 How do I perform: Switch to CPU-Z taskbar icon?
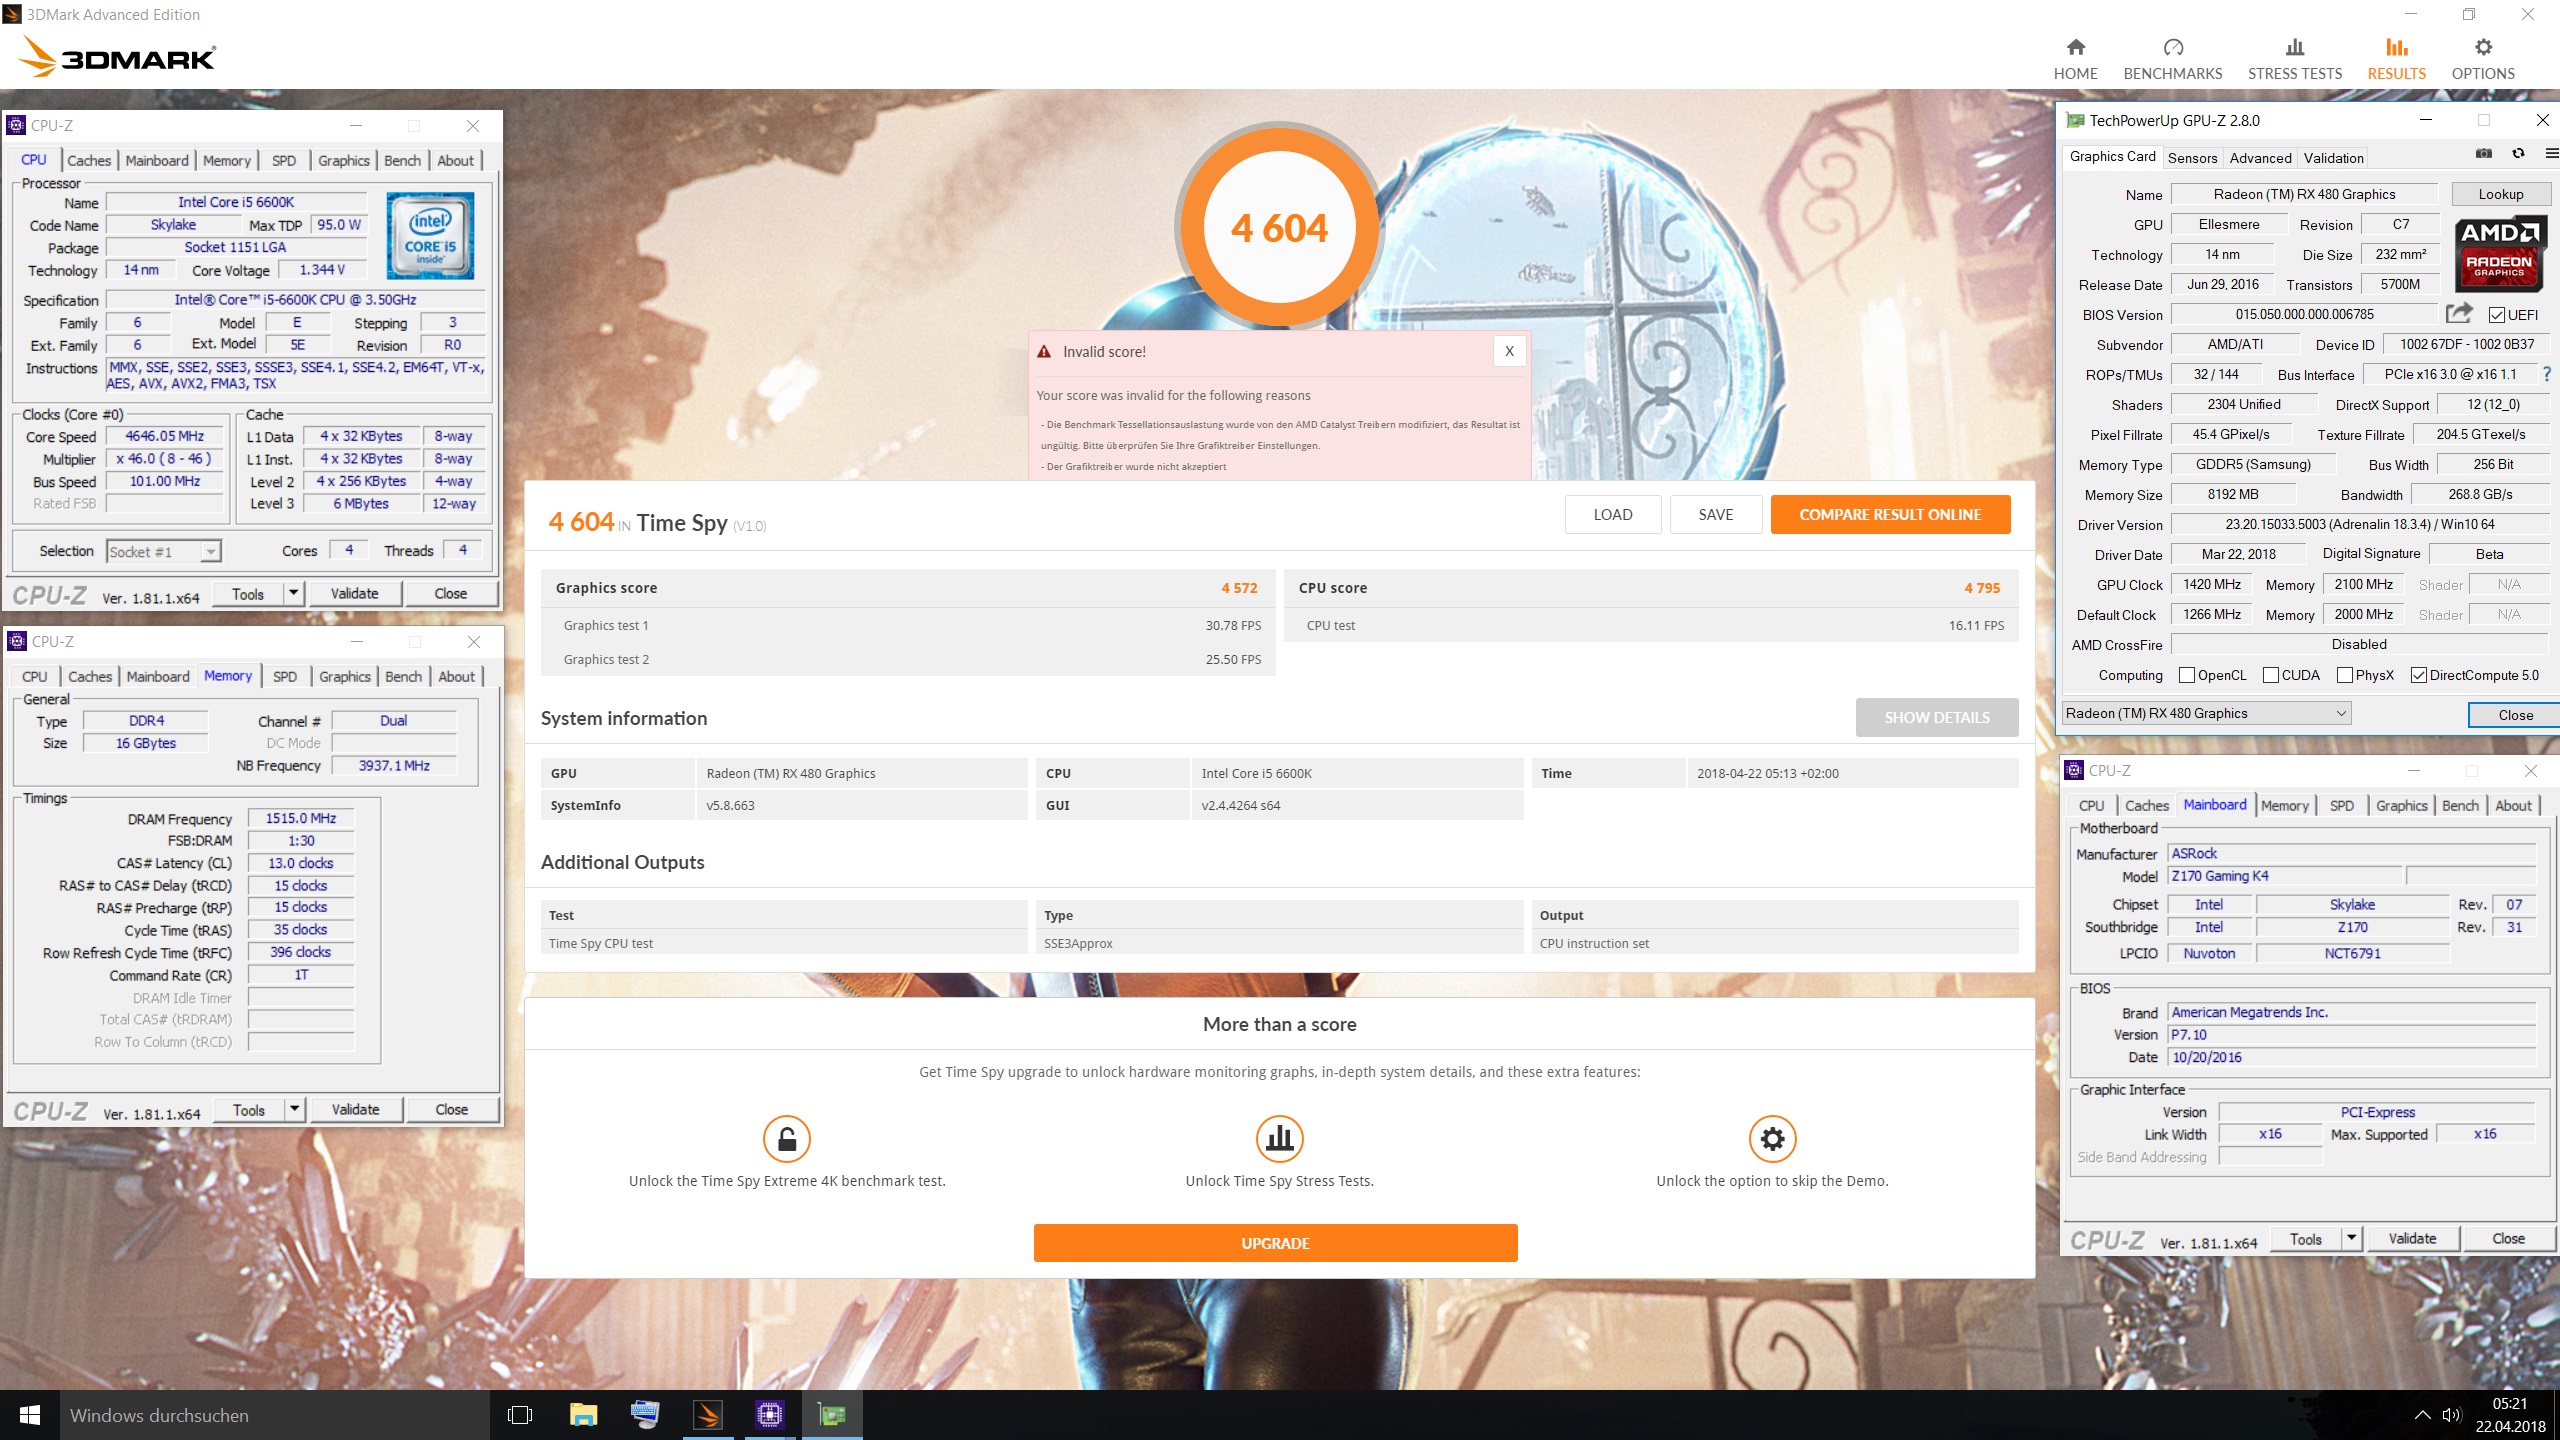(x=769, y=1415)
